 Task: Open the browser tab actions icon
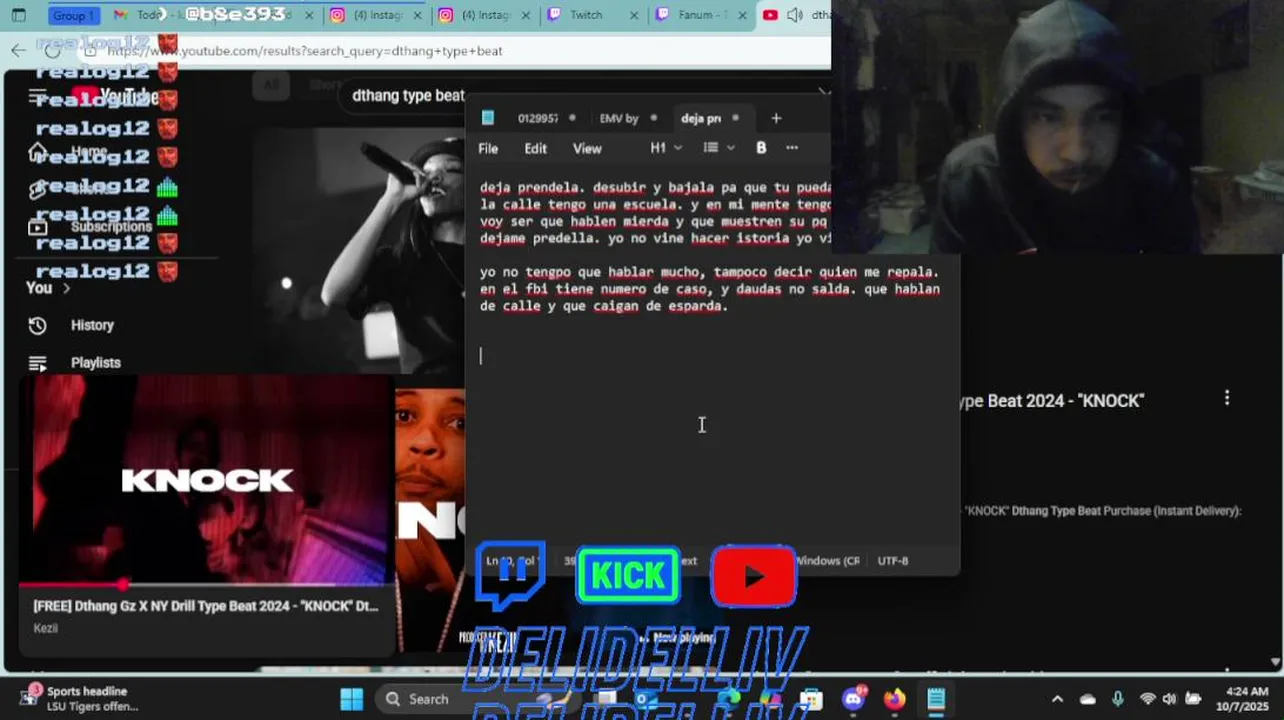coord(18,15)
